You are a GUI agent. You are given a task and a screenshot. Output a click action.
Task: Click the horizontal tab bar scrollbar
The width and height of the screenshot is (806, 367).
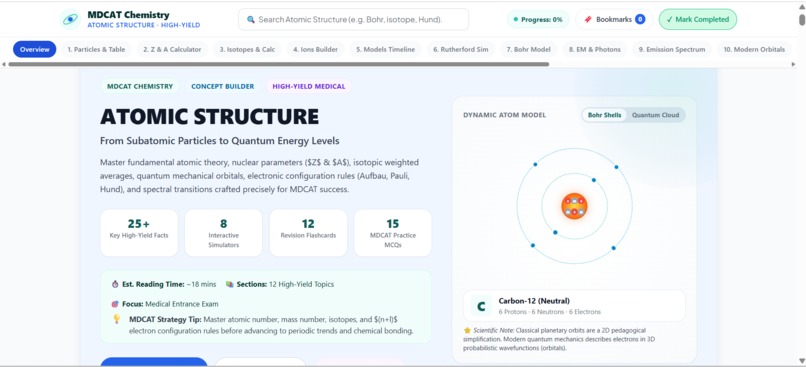[278, 64]
